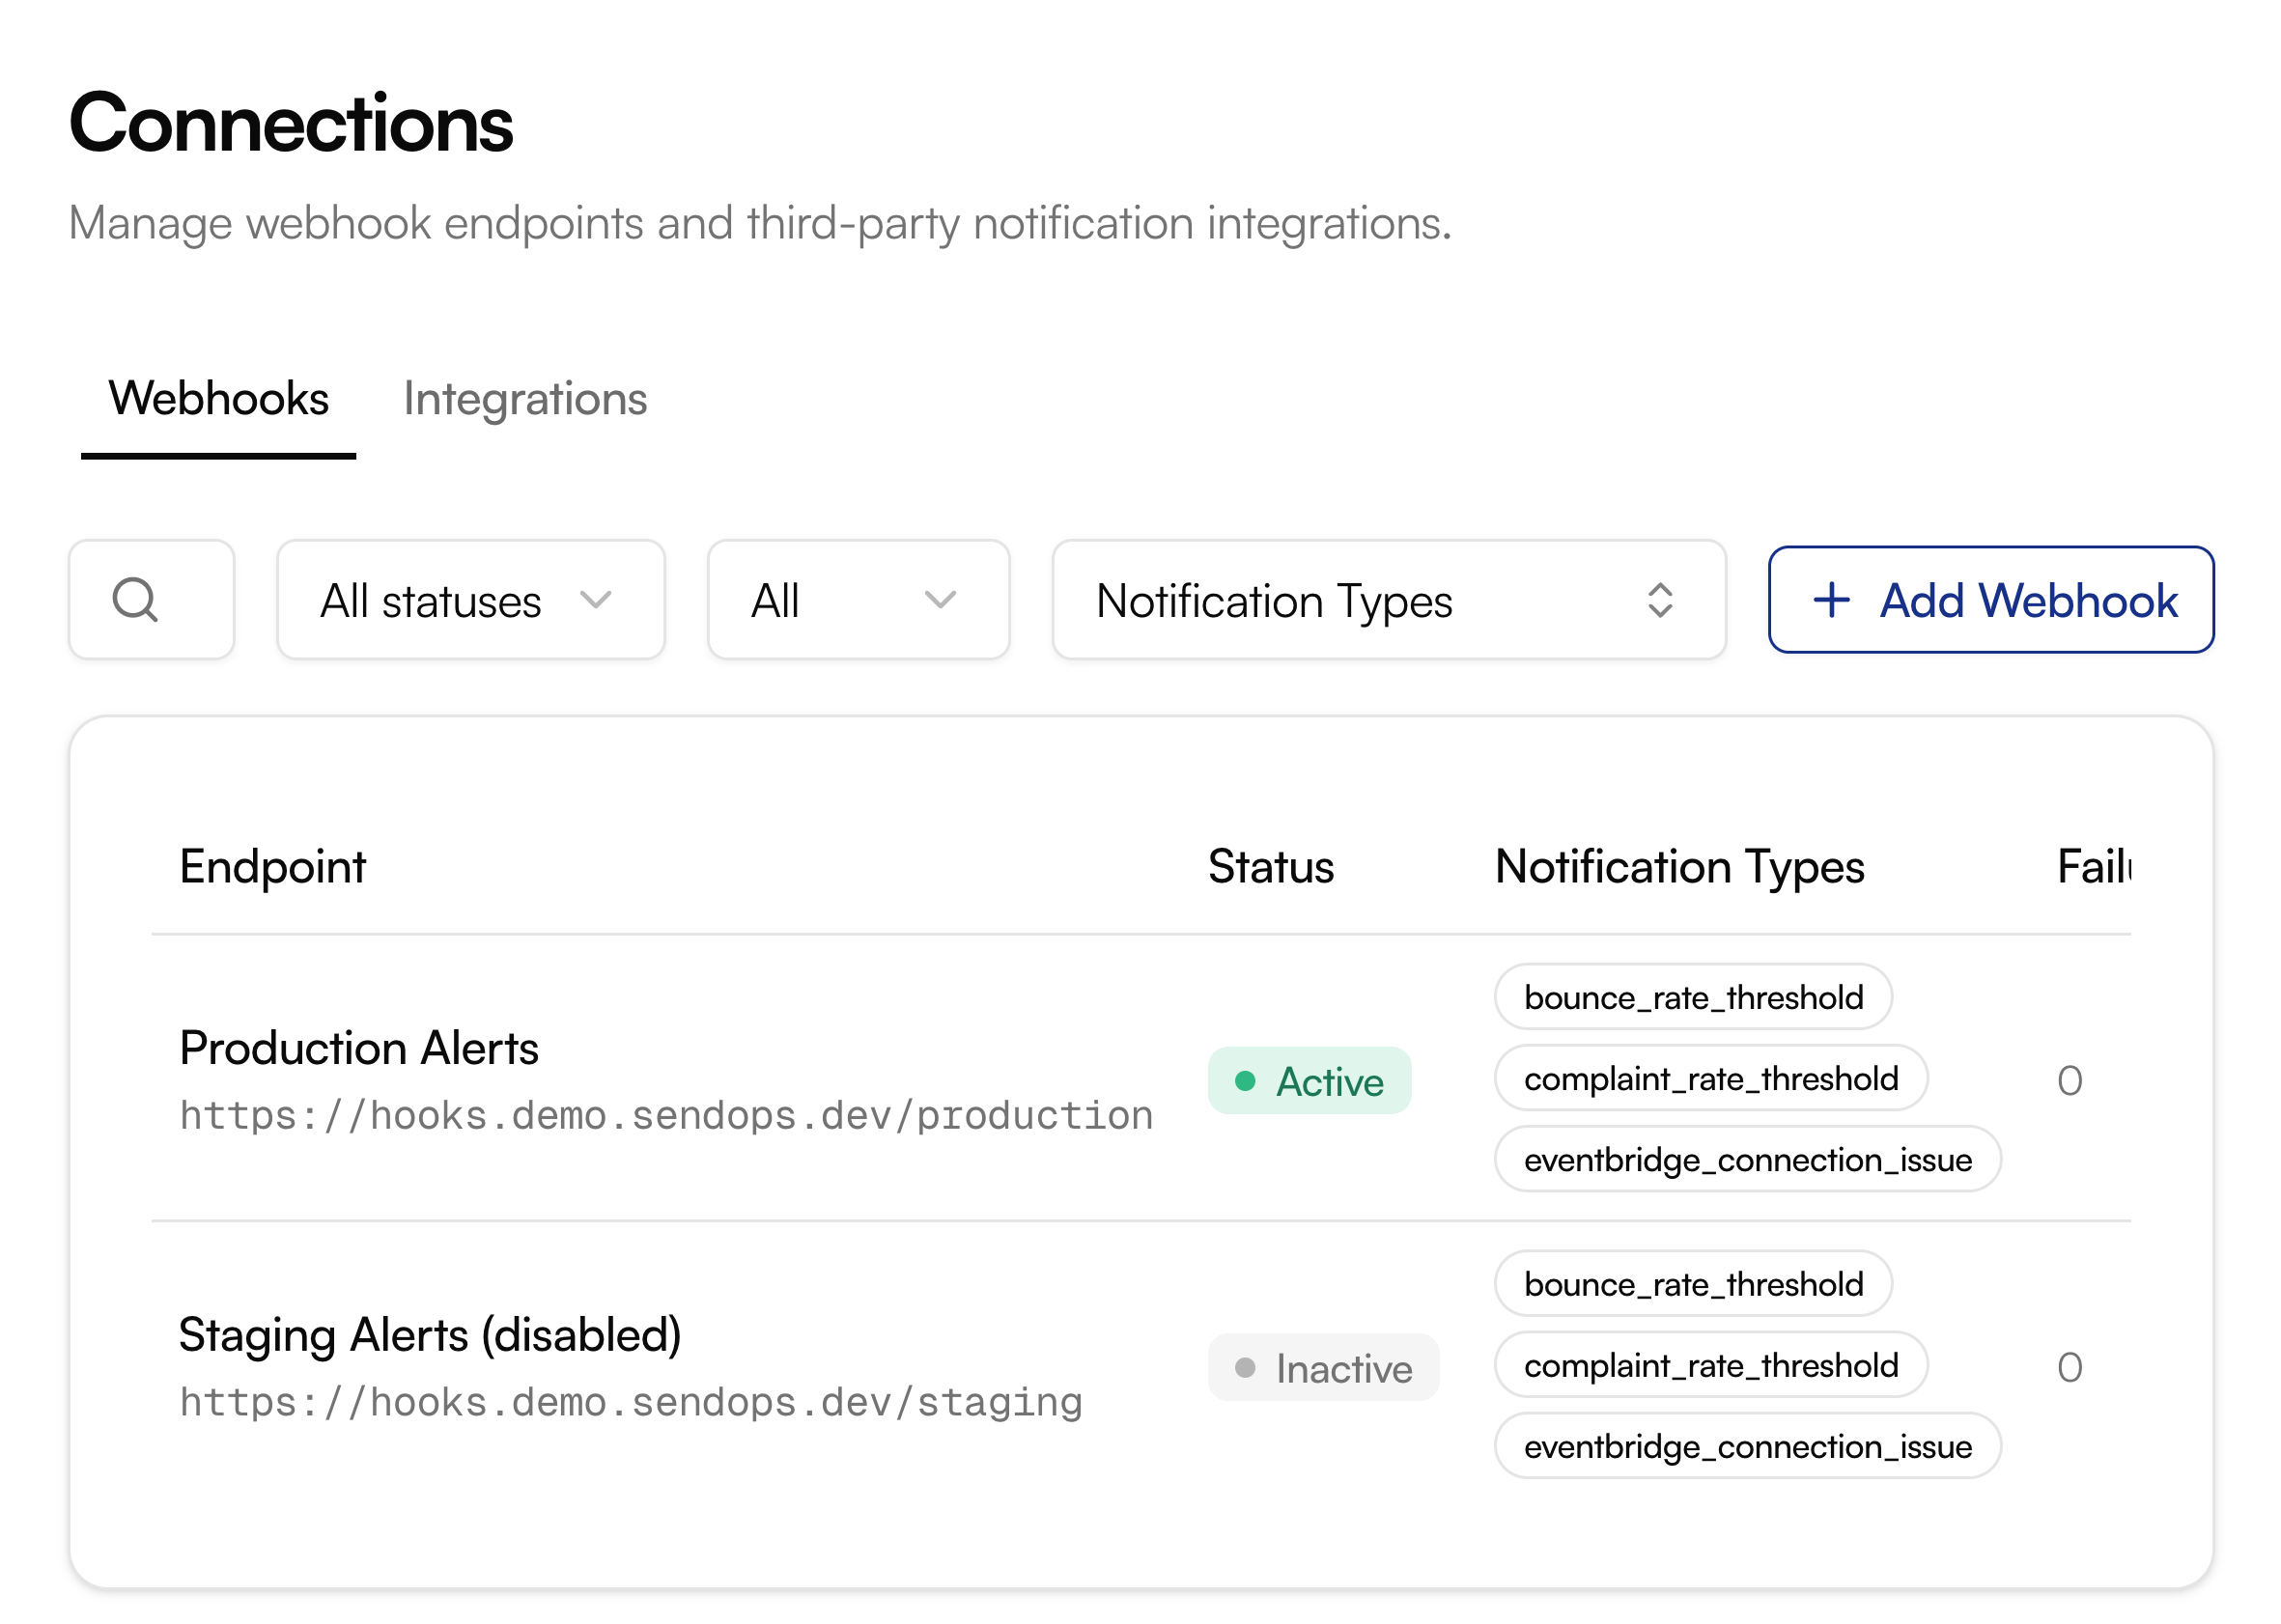The height and width of the screenshot is (1624, 2281).
Task: Switch to the Integrations tab
Action: 526,399
